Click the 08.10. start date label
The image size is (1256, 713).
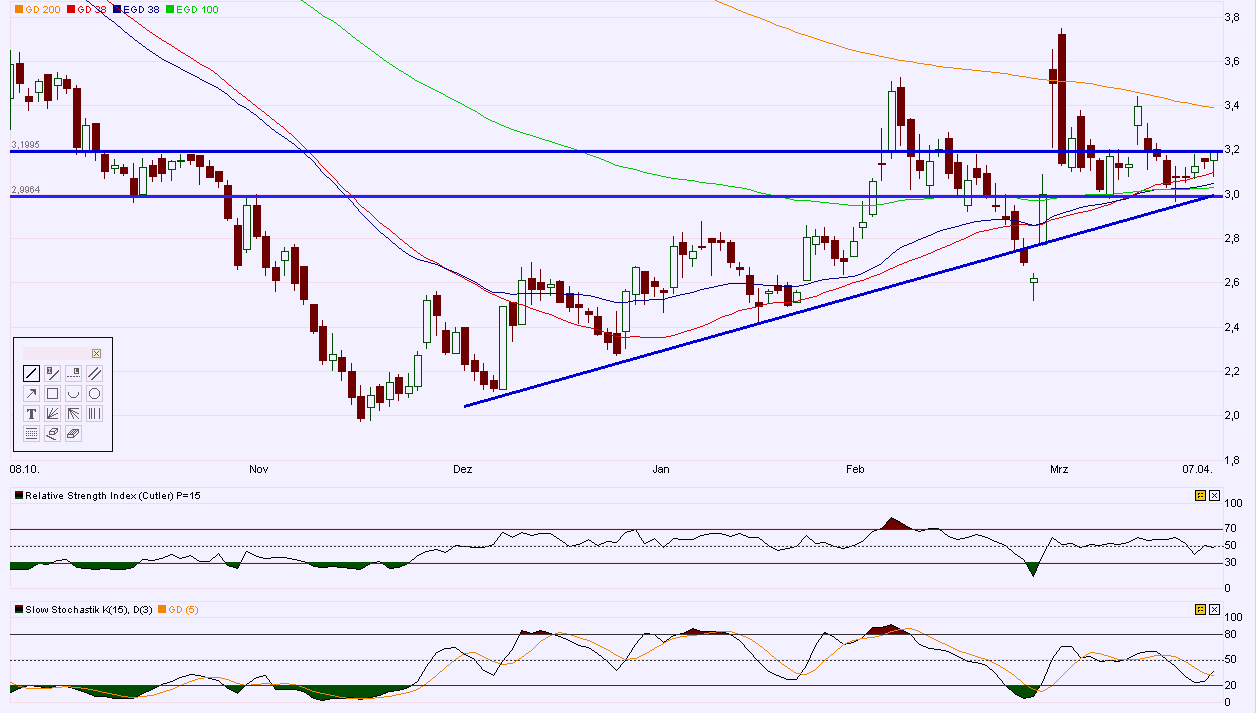coord(23,468)
